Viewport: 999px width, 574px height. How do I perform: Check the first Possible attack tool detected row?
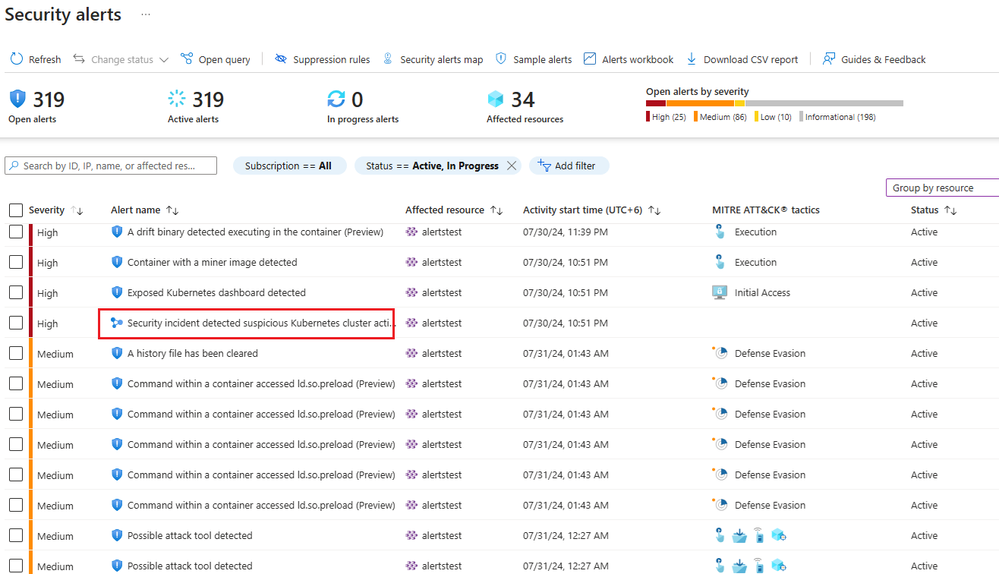pyautogui.click(x=16, y=535)
